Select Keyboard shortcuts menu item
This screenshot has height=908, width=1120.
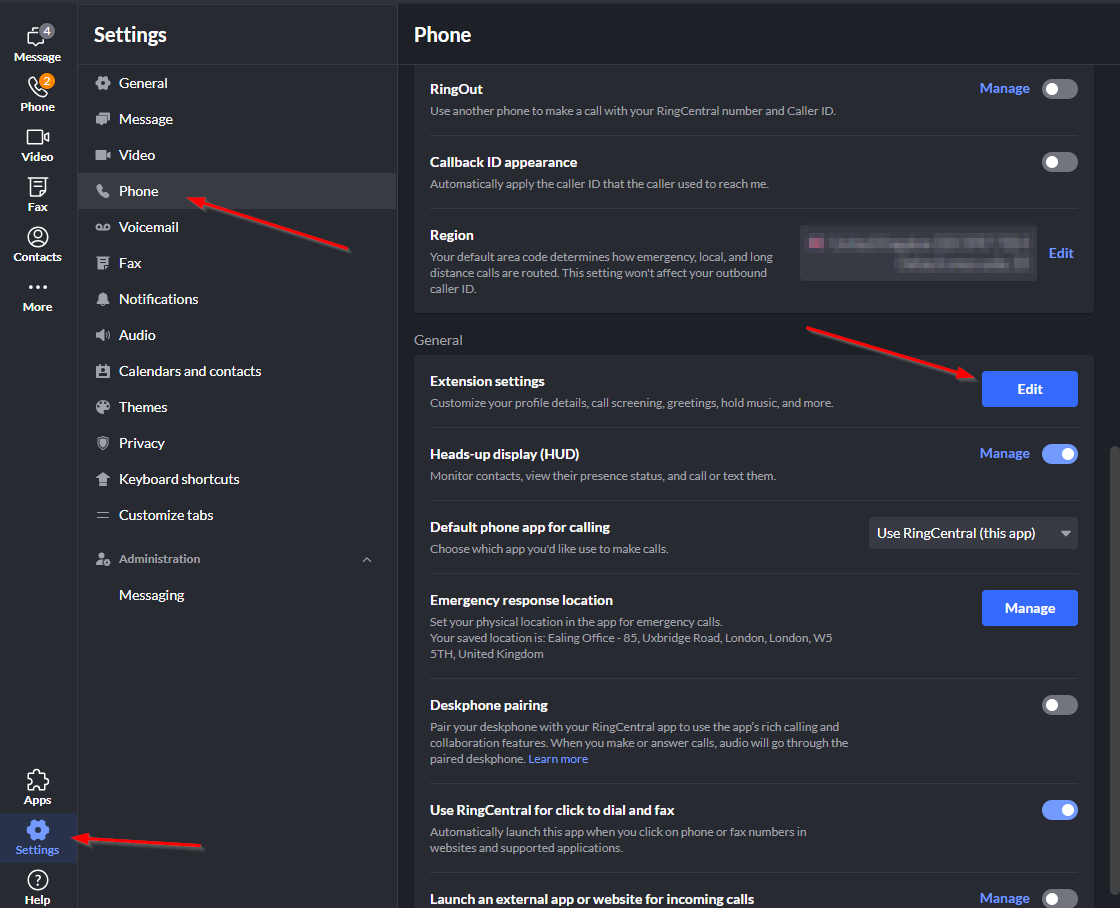[x=236, y=479]
